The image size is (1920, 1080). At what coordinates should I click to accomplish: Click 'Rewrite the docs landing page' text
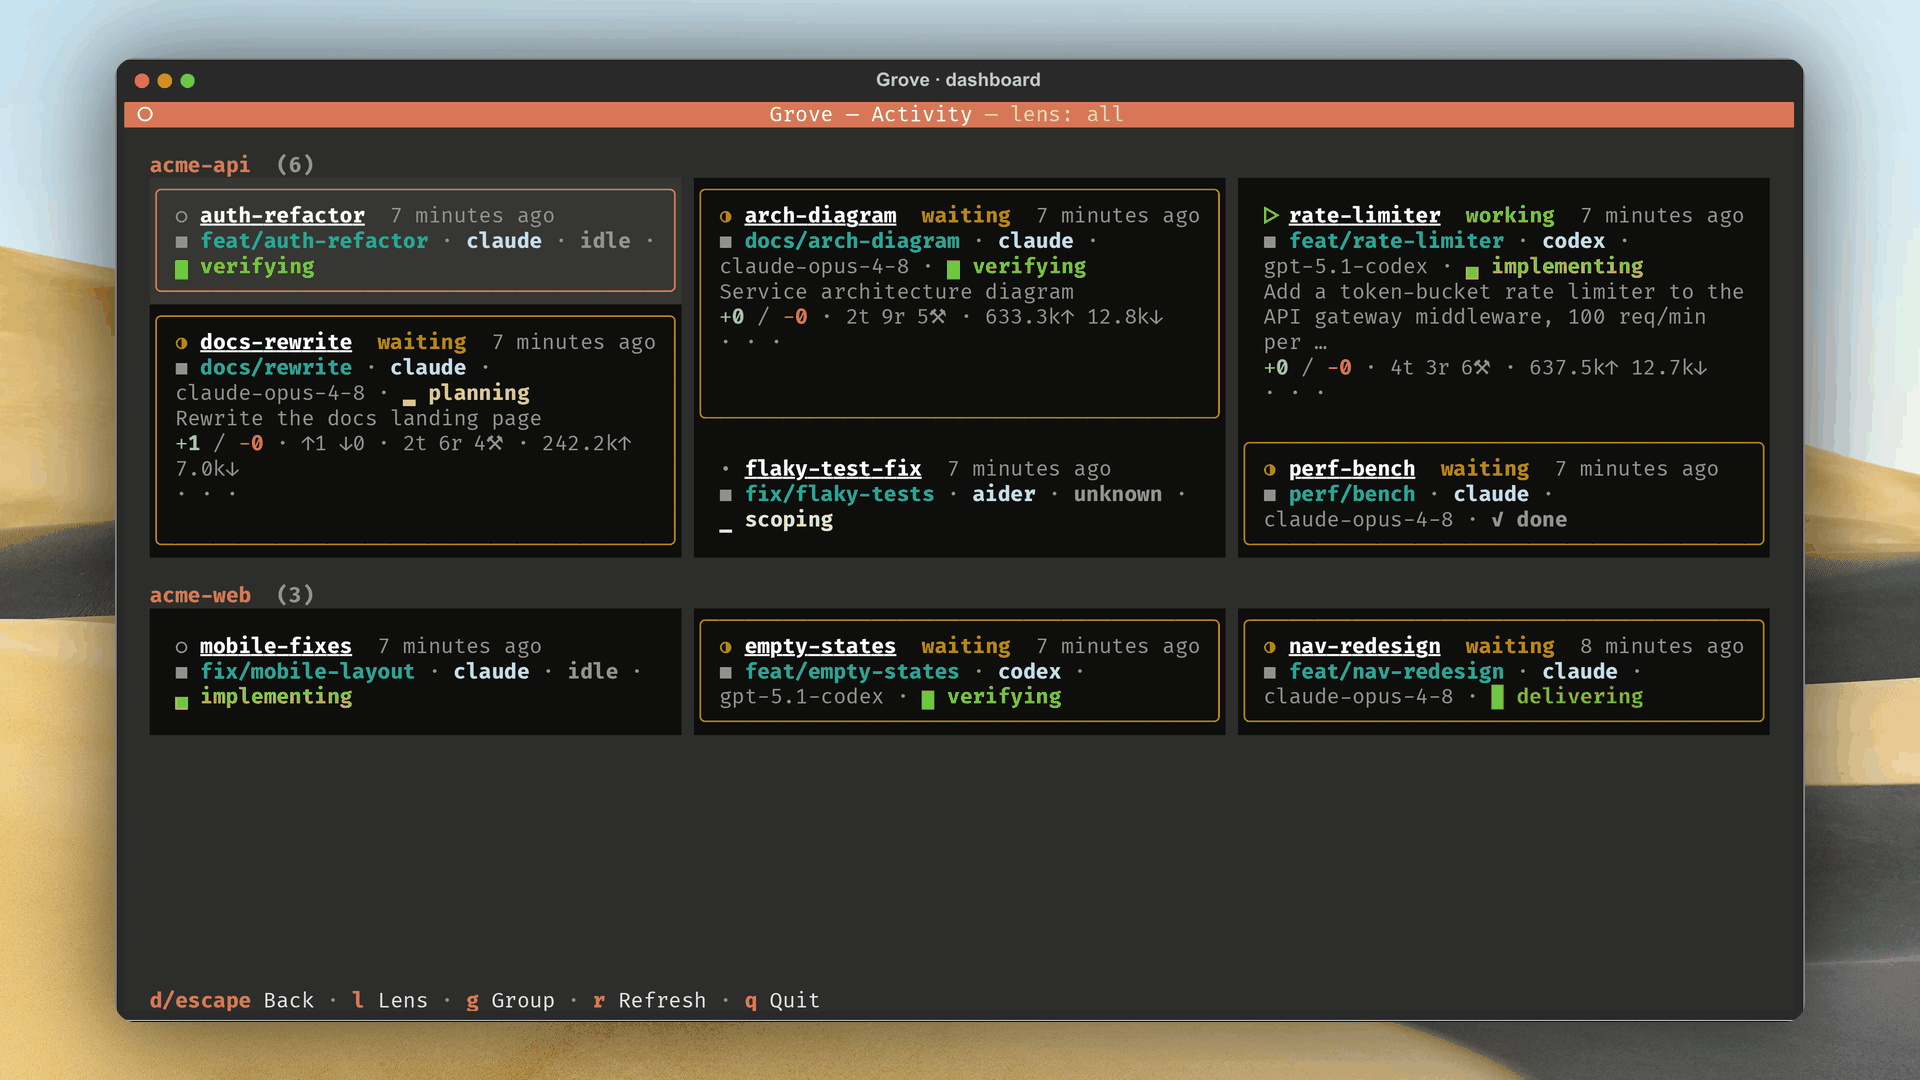coord(359,420)
